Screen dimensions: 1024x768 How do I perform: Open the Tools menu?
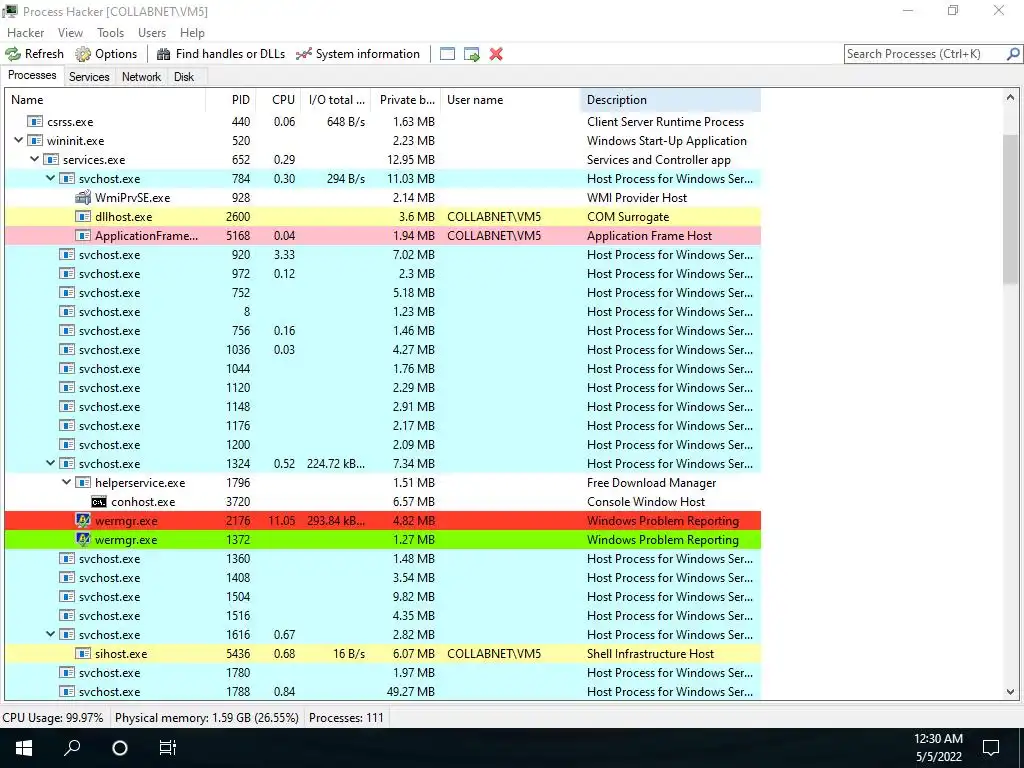tap(110, 33)
